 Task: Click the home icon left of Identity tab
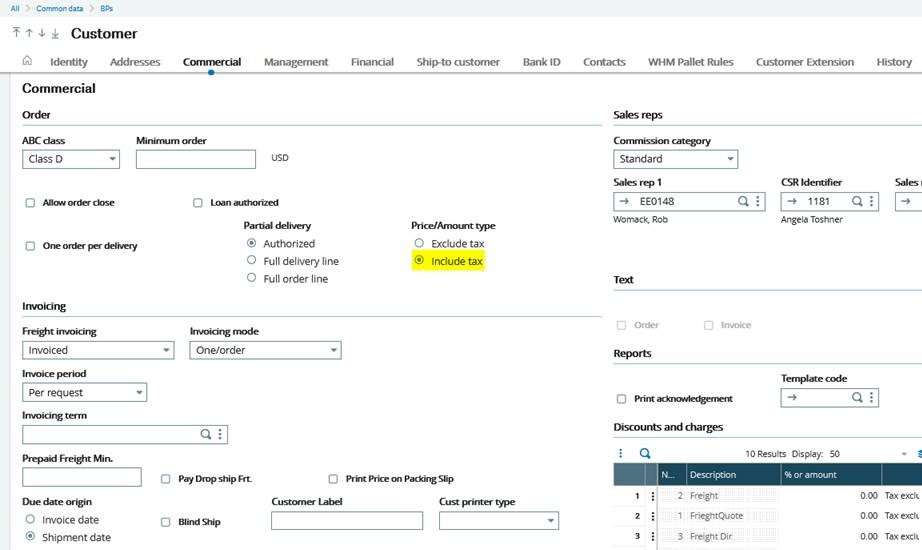[27, 61]
